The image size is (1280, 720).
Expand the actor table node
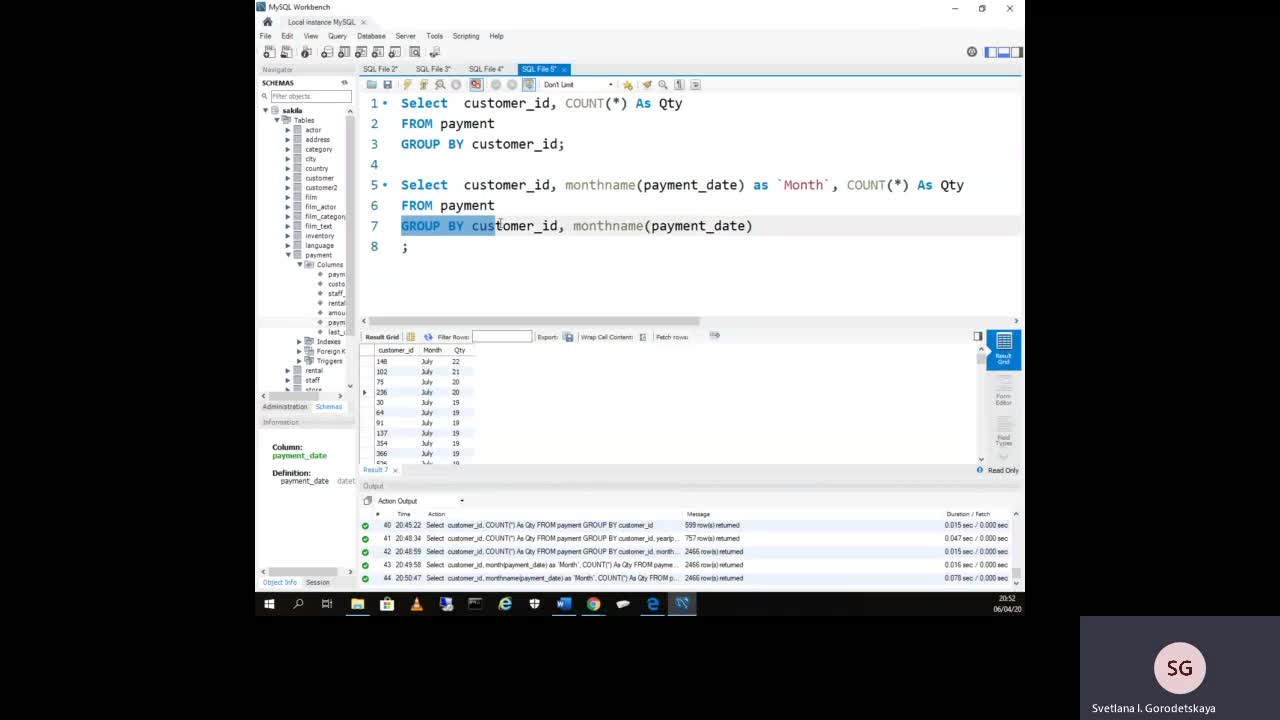click(288, 130)
